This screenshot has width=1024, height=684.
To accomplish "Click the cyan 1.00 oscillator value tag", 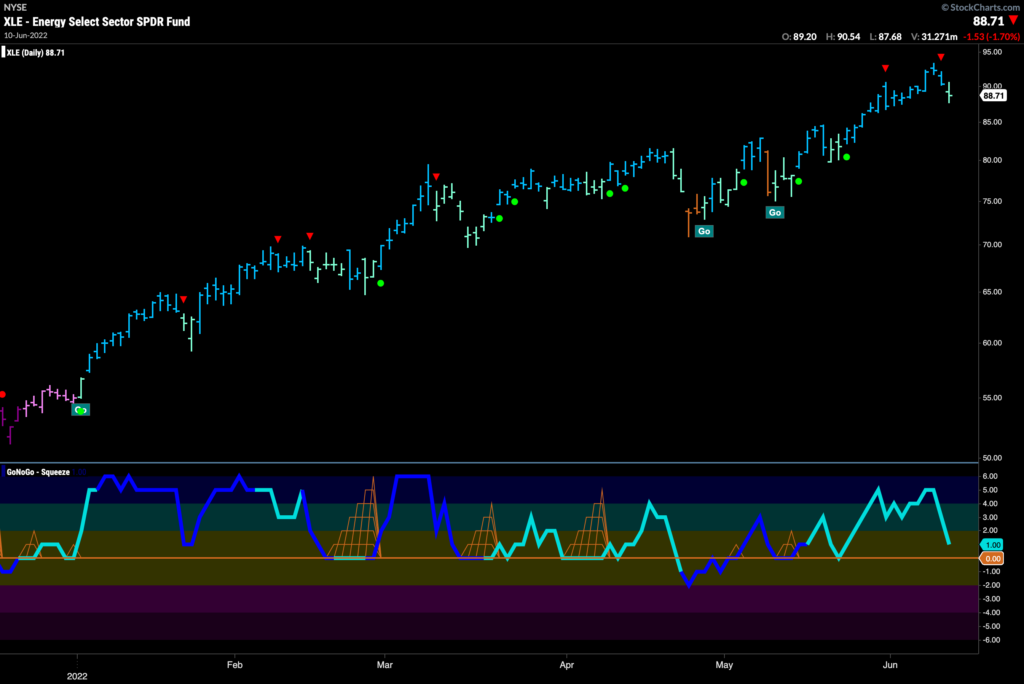I will 993,545.
